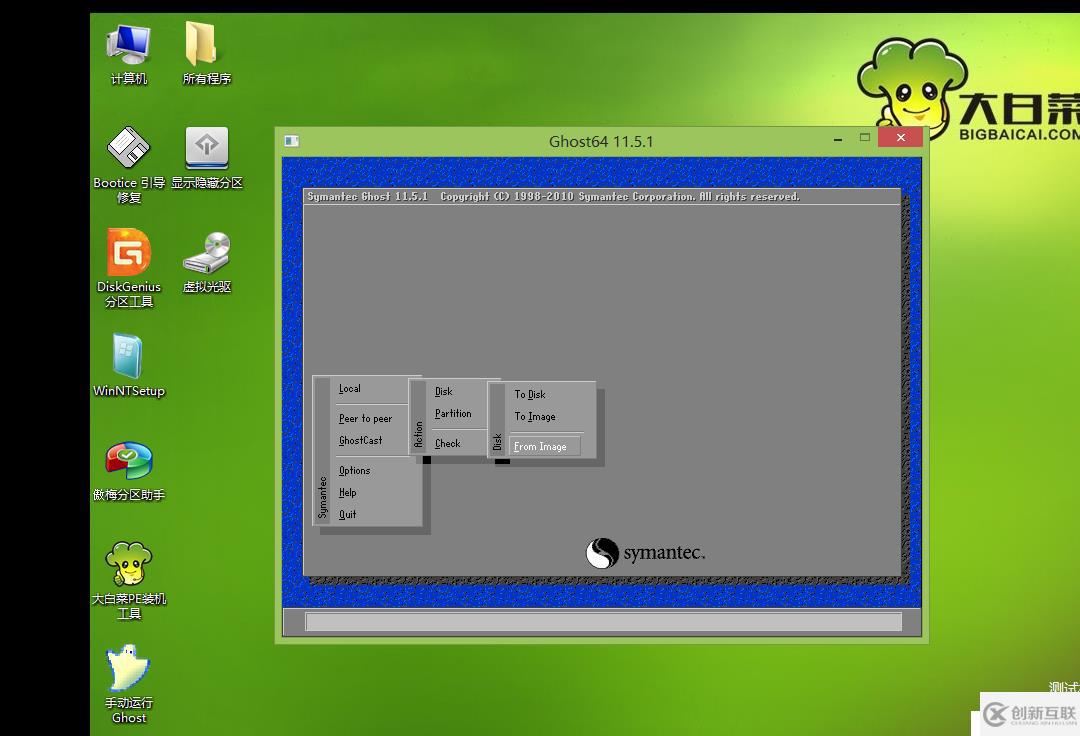This screenshot has width=1080, height=736.
Task: Open the 虚拟光驱 desktop icon
Action: pyautogui.click(x=207, y=263)
